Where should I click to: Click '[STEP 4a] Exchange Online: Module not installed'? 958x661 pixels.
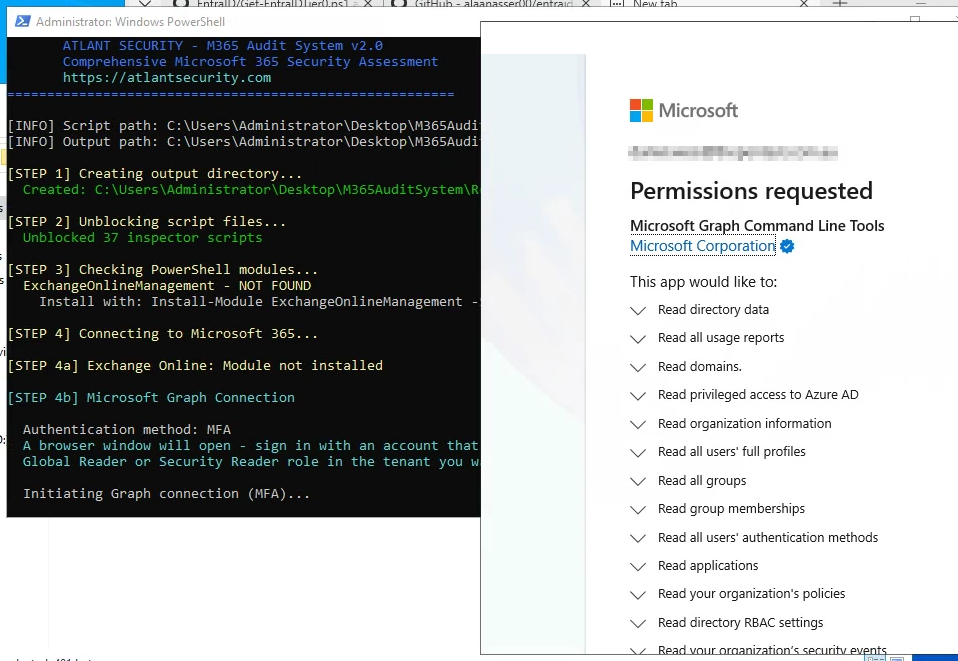tap(195, 365)
